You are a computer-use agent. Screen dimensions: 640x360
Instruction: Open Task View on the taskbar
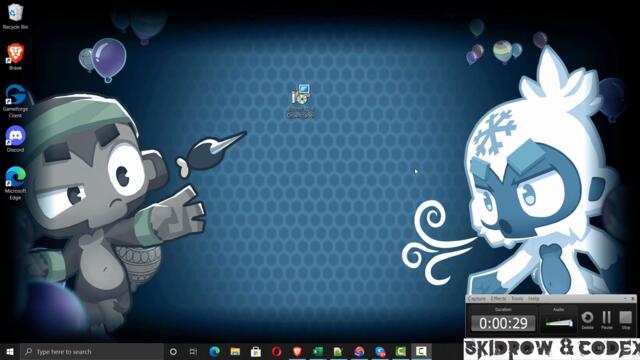(x=193, y=351)
